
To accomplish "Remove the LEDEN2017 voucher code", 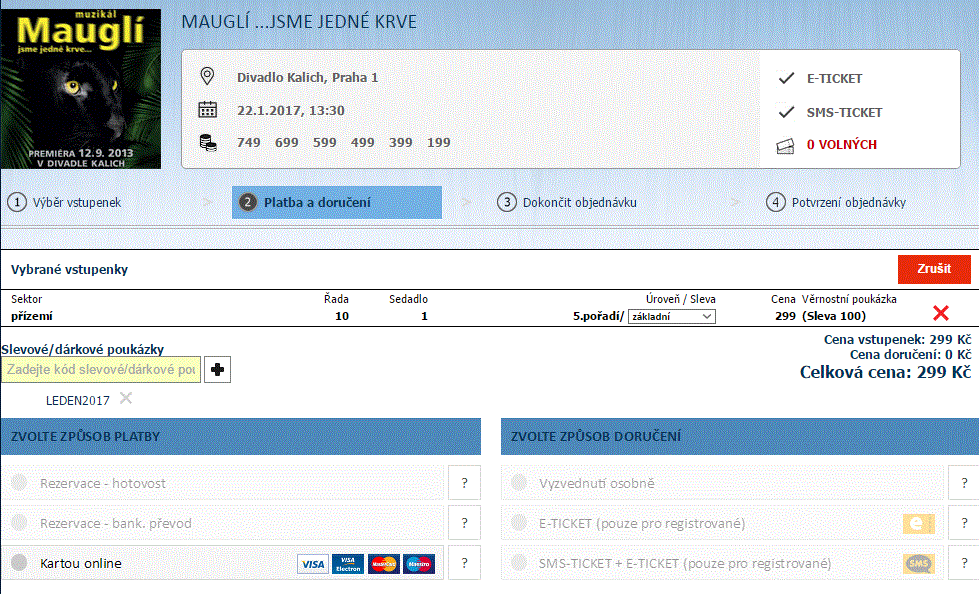I will click(126, 398).
